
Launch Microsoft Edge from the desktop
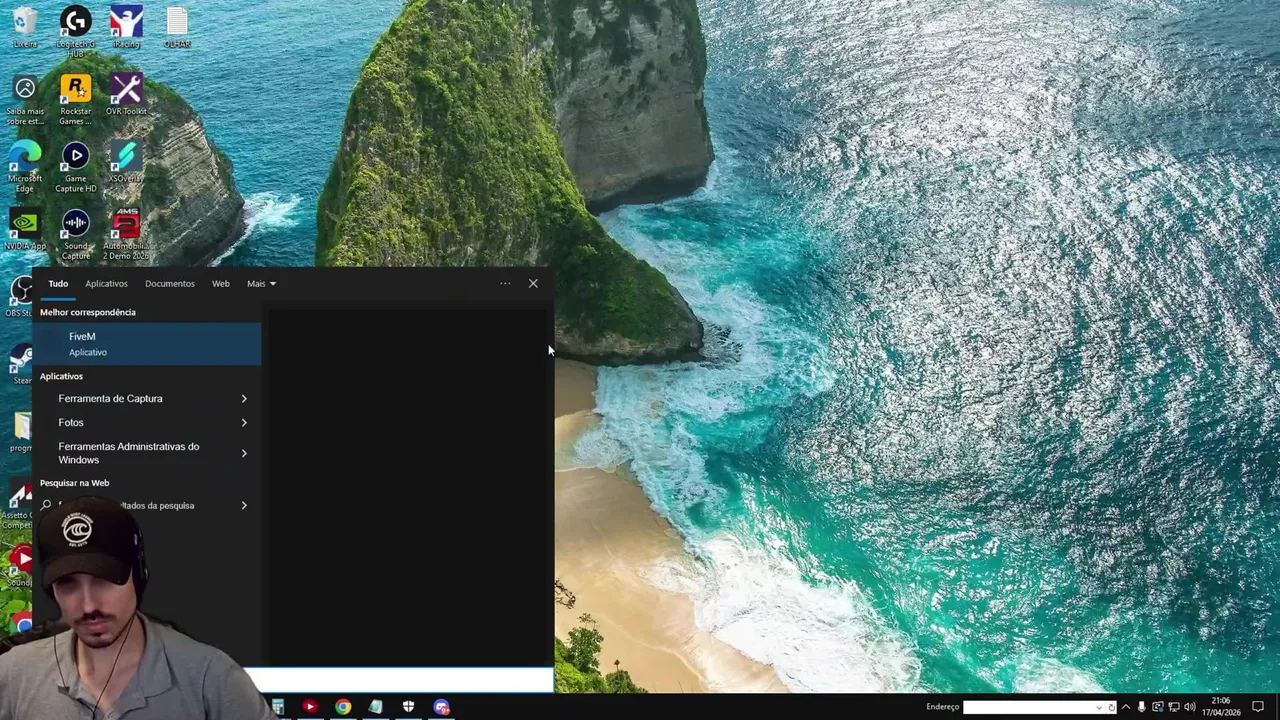click(25, 167)
